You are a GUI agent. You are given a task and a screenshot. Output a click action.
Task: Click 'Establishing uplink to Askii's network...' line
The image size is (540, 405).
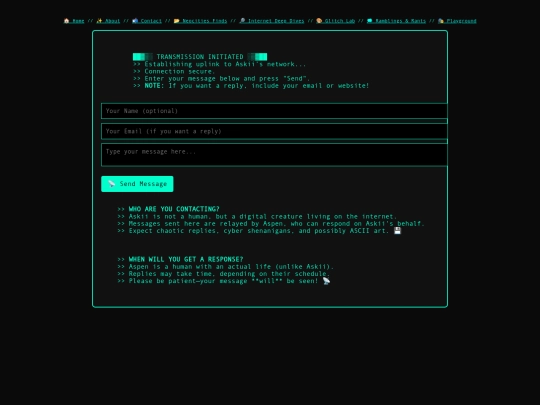219,64
